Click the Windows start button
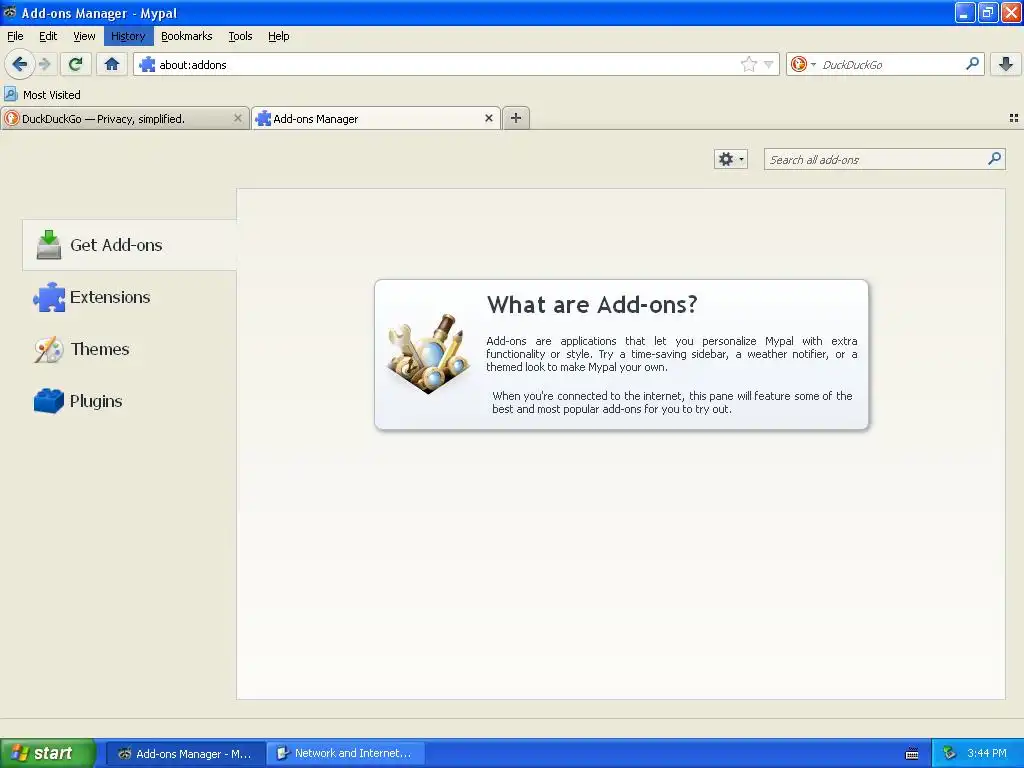The width and height of the screenshot is (1024, 768). [x=47, y=753]
